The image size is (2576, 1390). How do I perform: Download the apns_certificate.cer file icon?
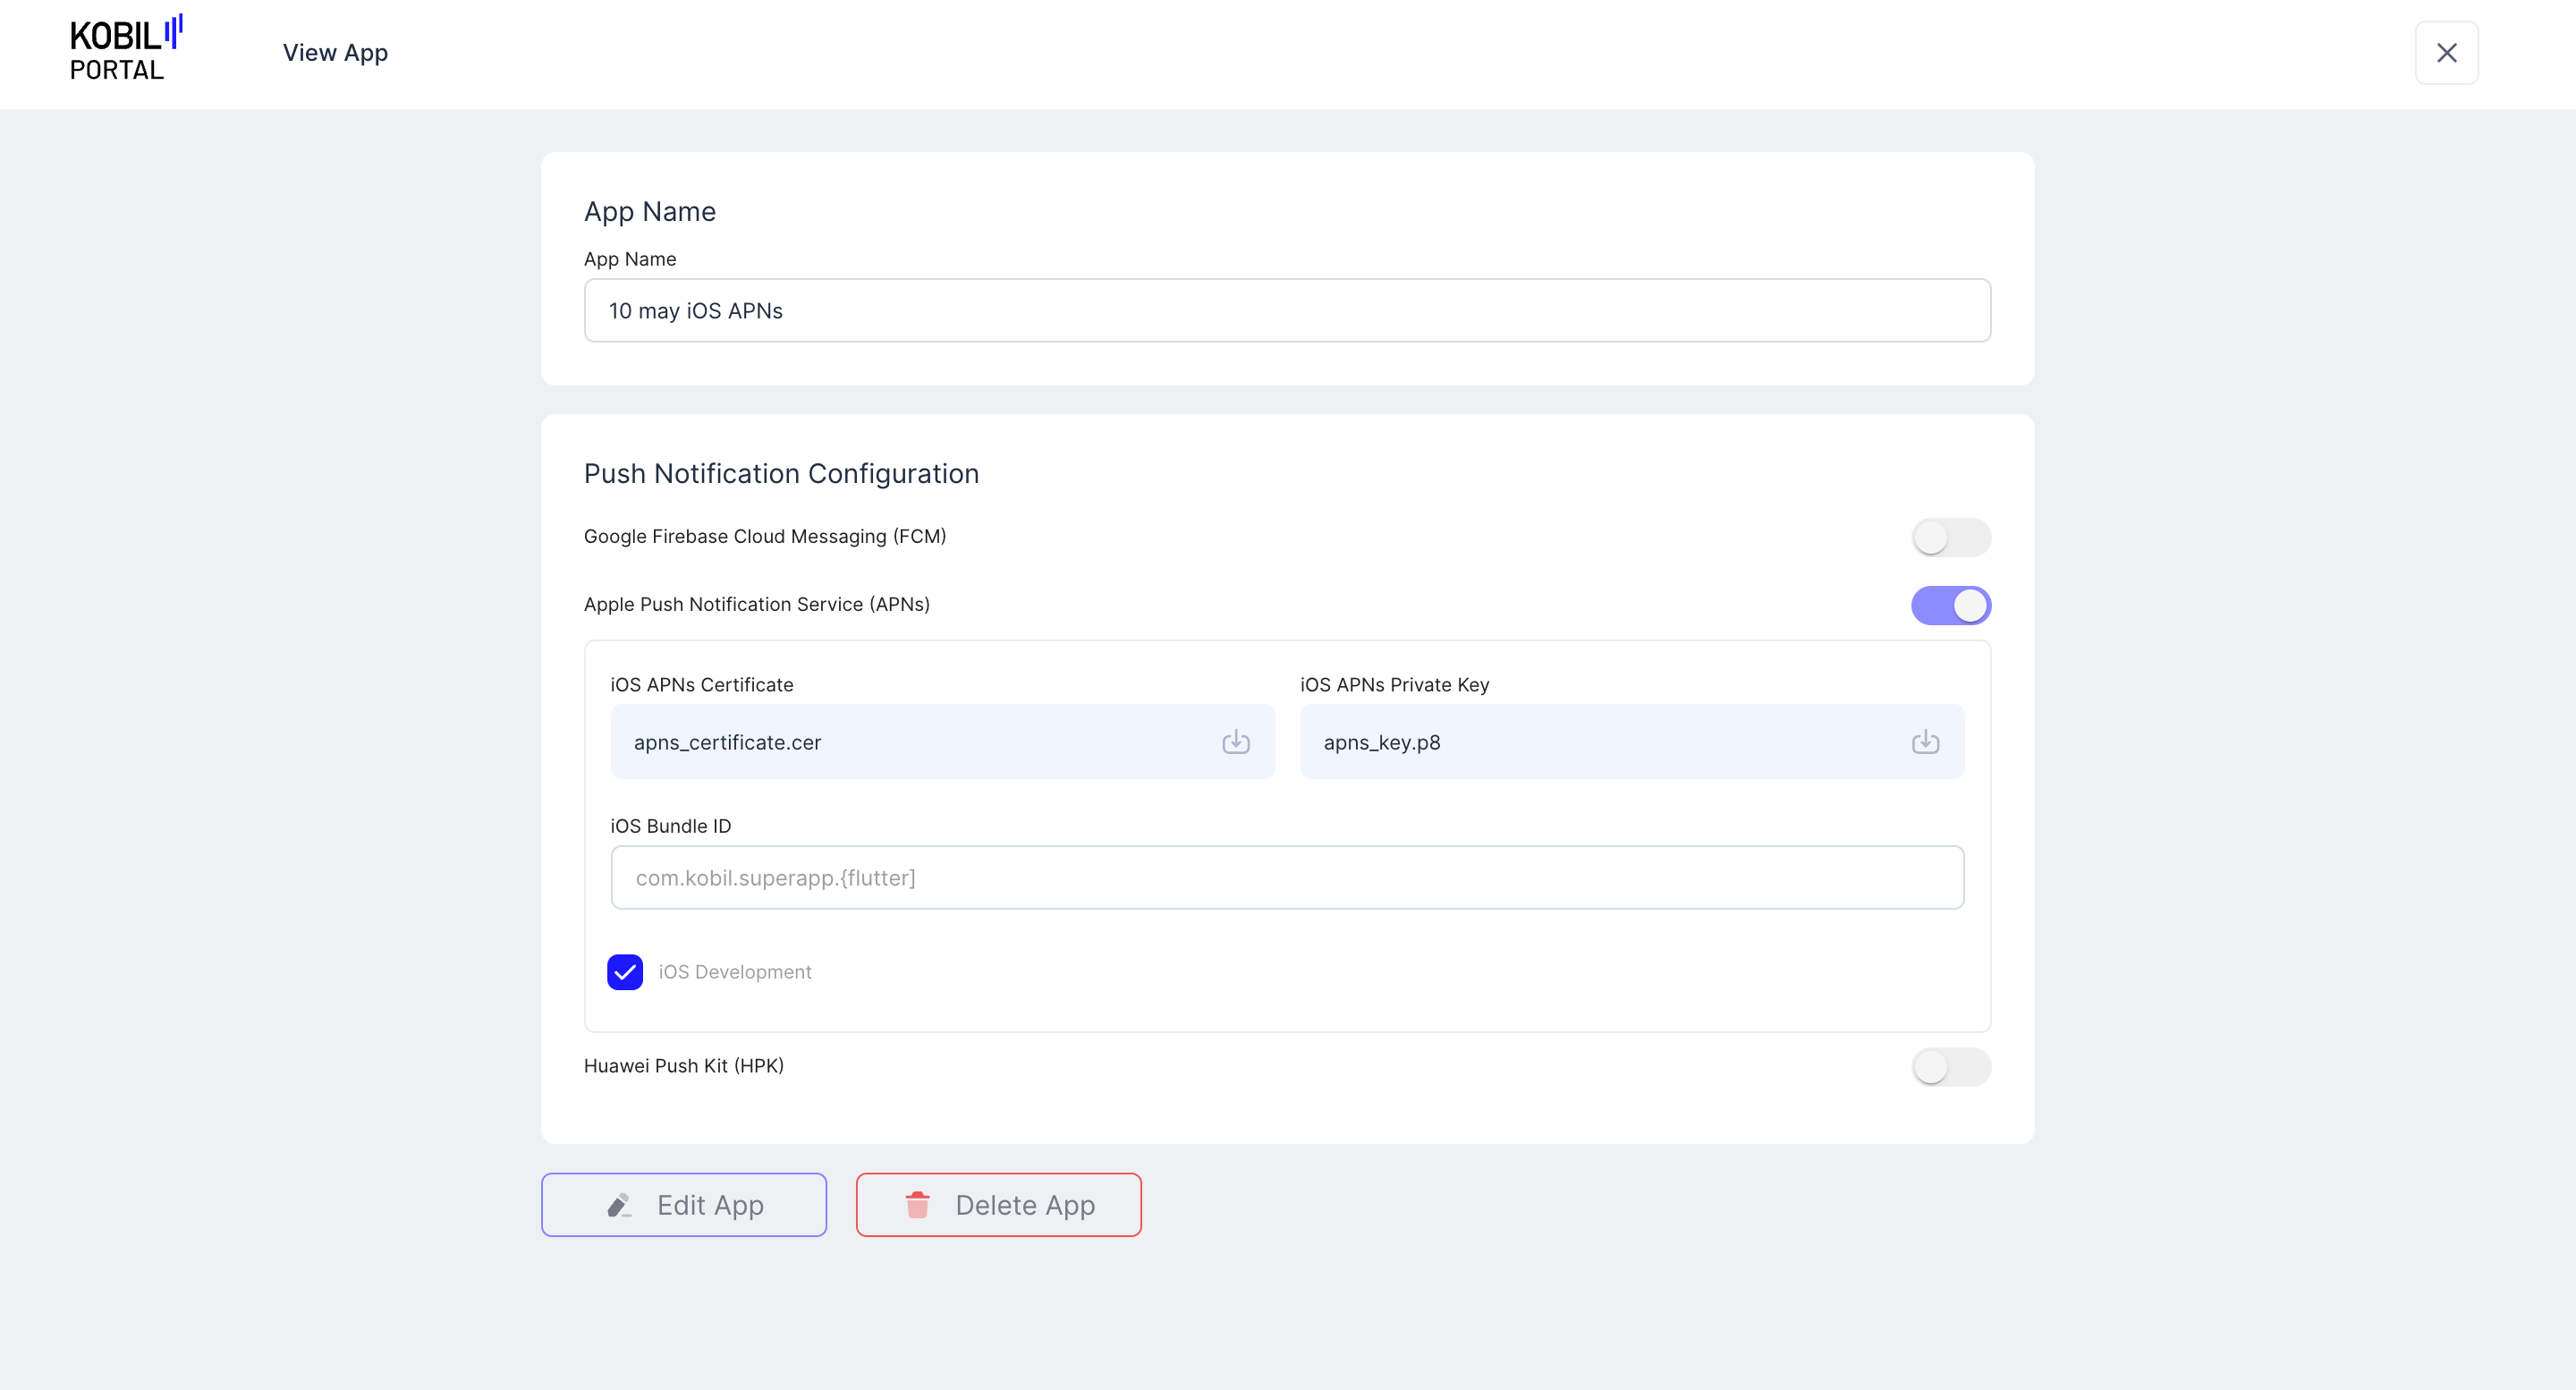pos(1235,742)
